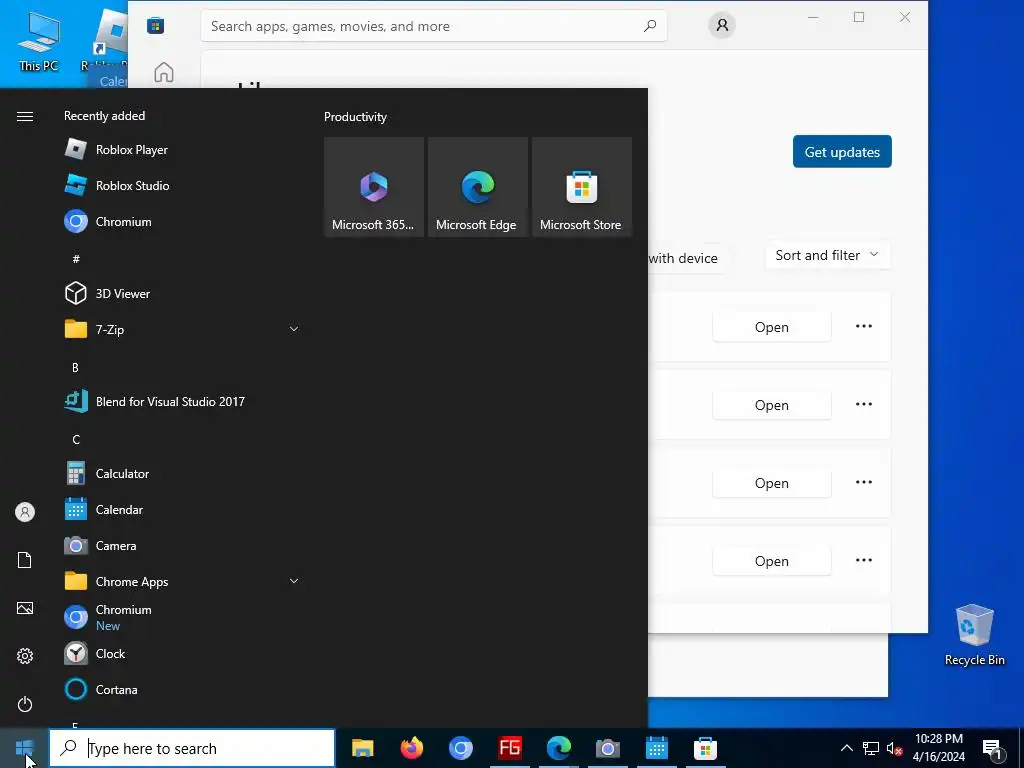Viewport: 1024px width, 768px height.
Task: Open the Clock app
Action: tap(183, 653)
